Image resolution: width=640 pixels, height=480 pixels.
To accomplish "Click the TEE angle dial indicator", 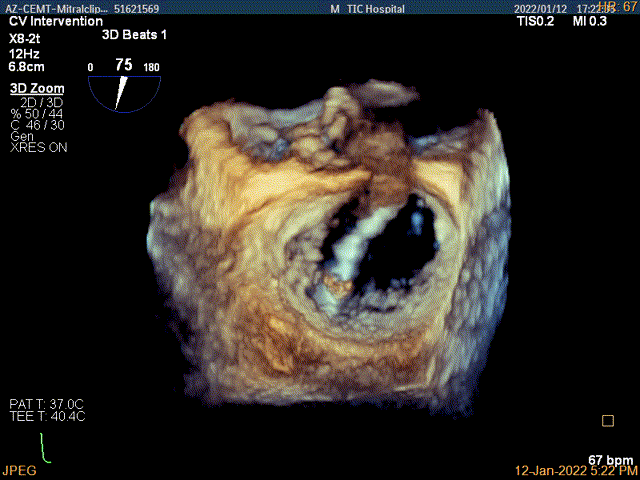I will pyautogui.click(x=124, y=92).
